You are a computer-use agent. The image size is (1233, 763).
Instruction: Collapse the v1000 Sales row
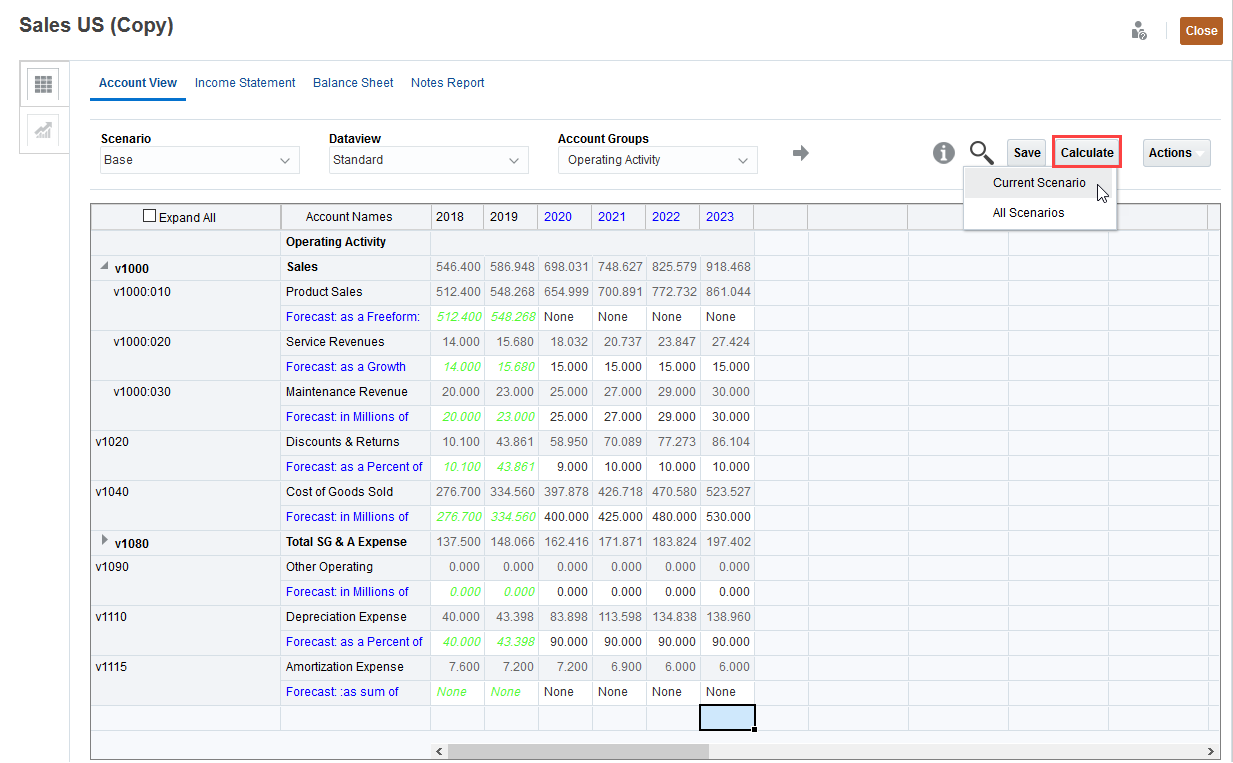(x=104, y=266)
